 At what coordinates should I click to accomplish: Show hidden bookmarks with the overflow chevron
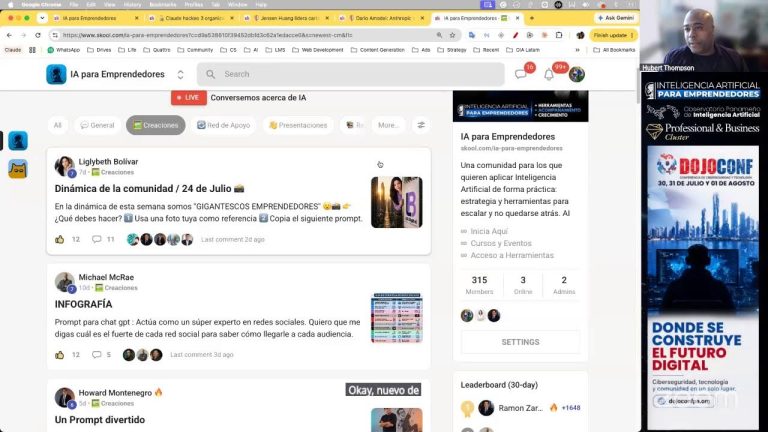(x=577, y=50)
